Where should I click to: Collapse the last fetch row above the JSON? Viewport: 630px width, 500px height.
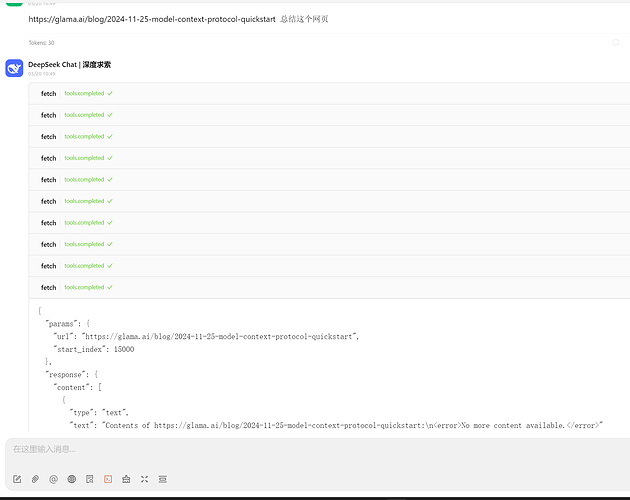pyautogui.click(x=329, y=287)
